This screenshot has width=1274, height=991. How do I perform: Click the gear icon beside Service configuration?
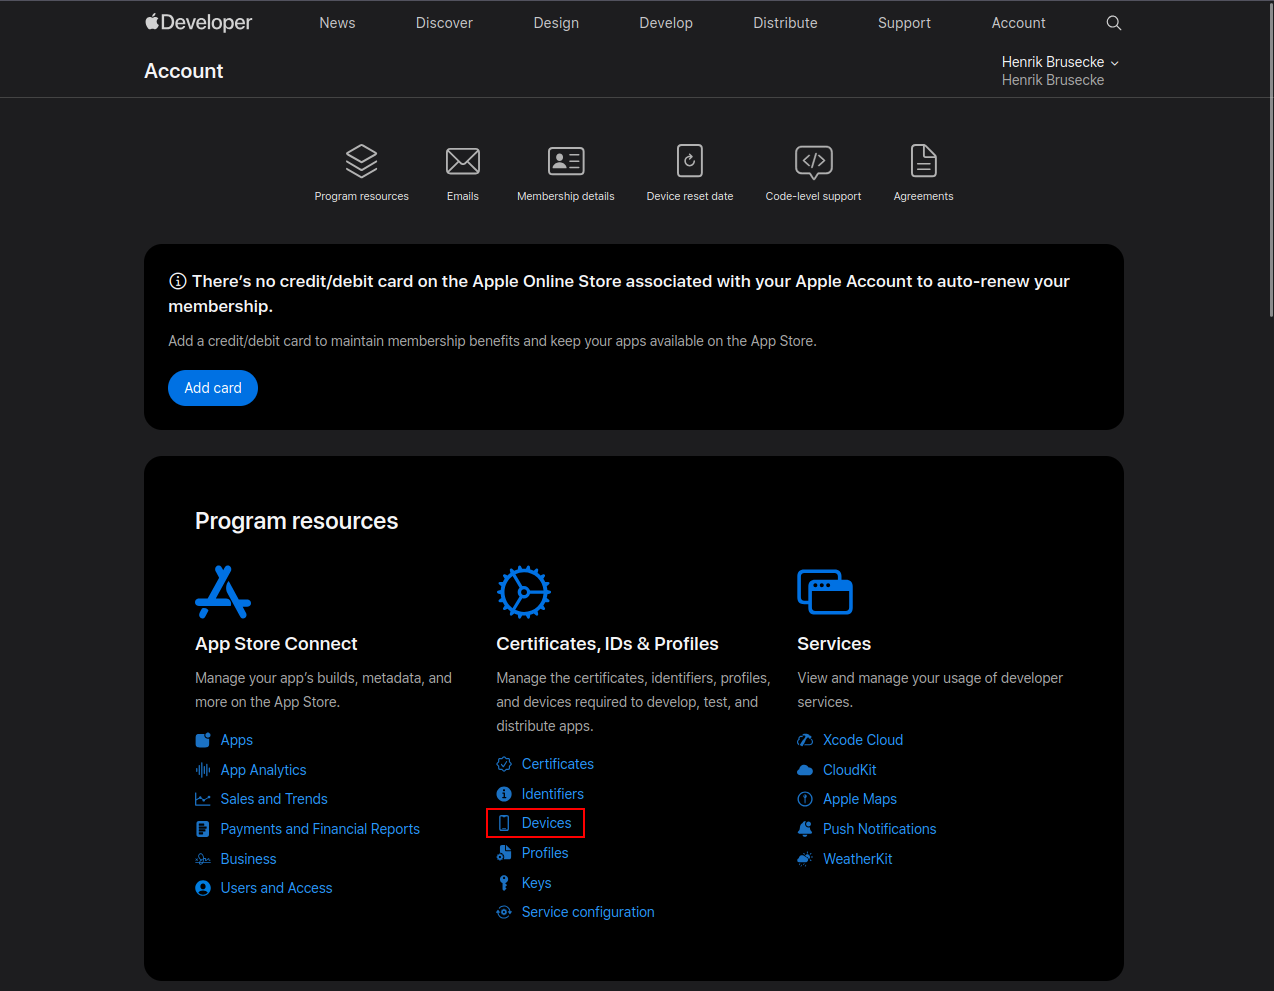[x=504, y=912]
